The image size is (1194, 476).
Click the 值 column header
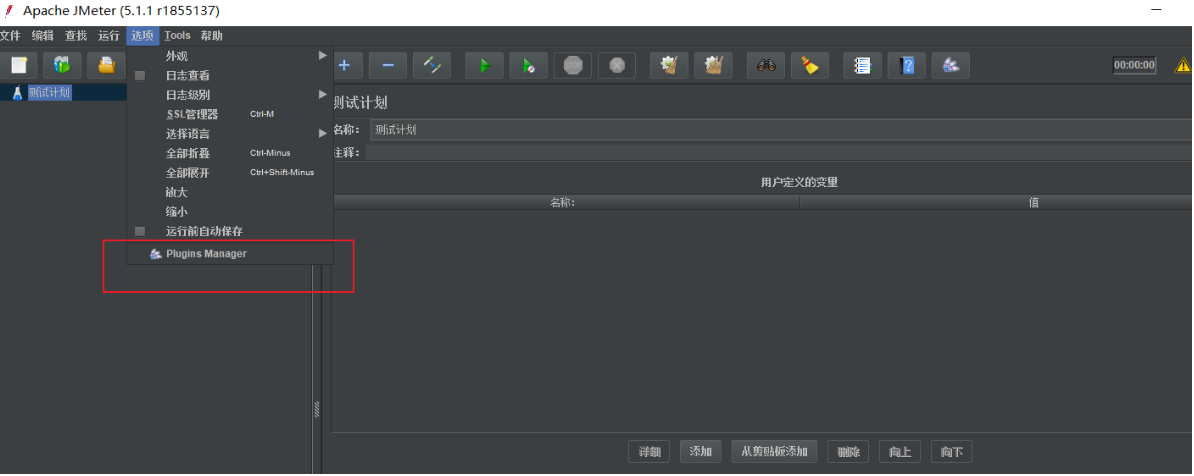click(997, 203)
